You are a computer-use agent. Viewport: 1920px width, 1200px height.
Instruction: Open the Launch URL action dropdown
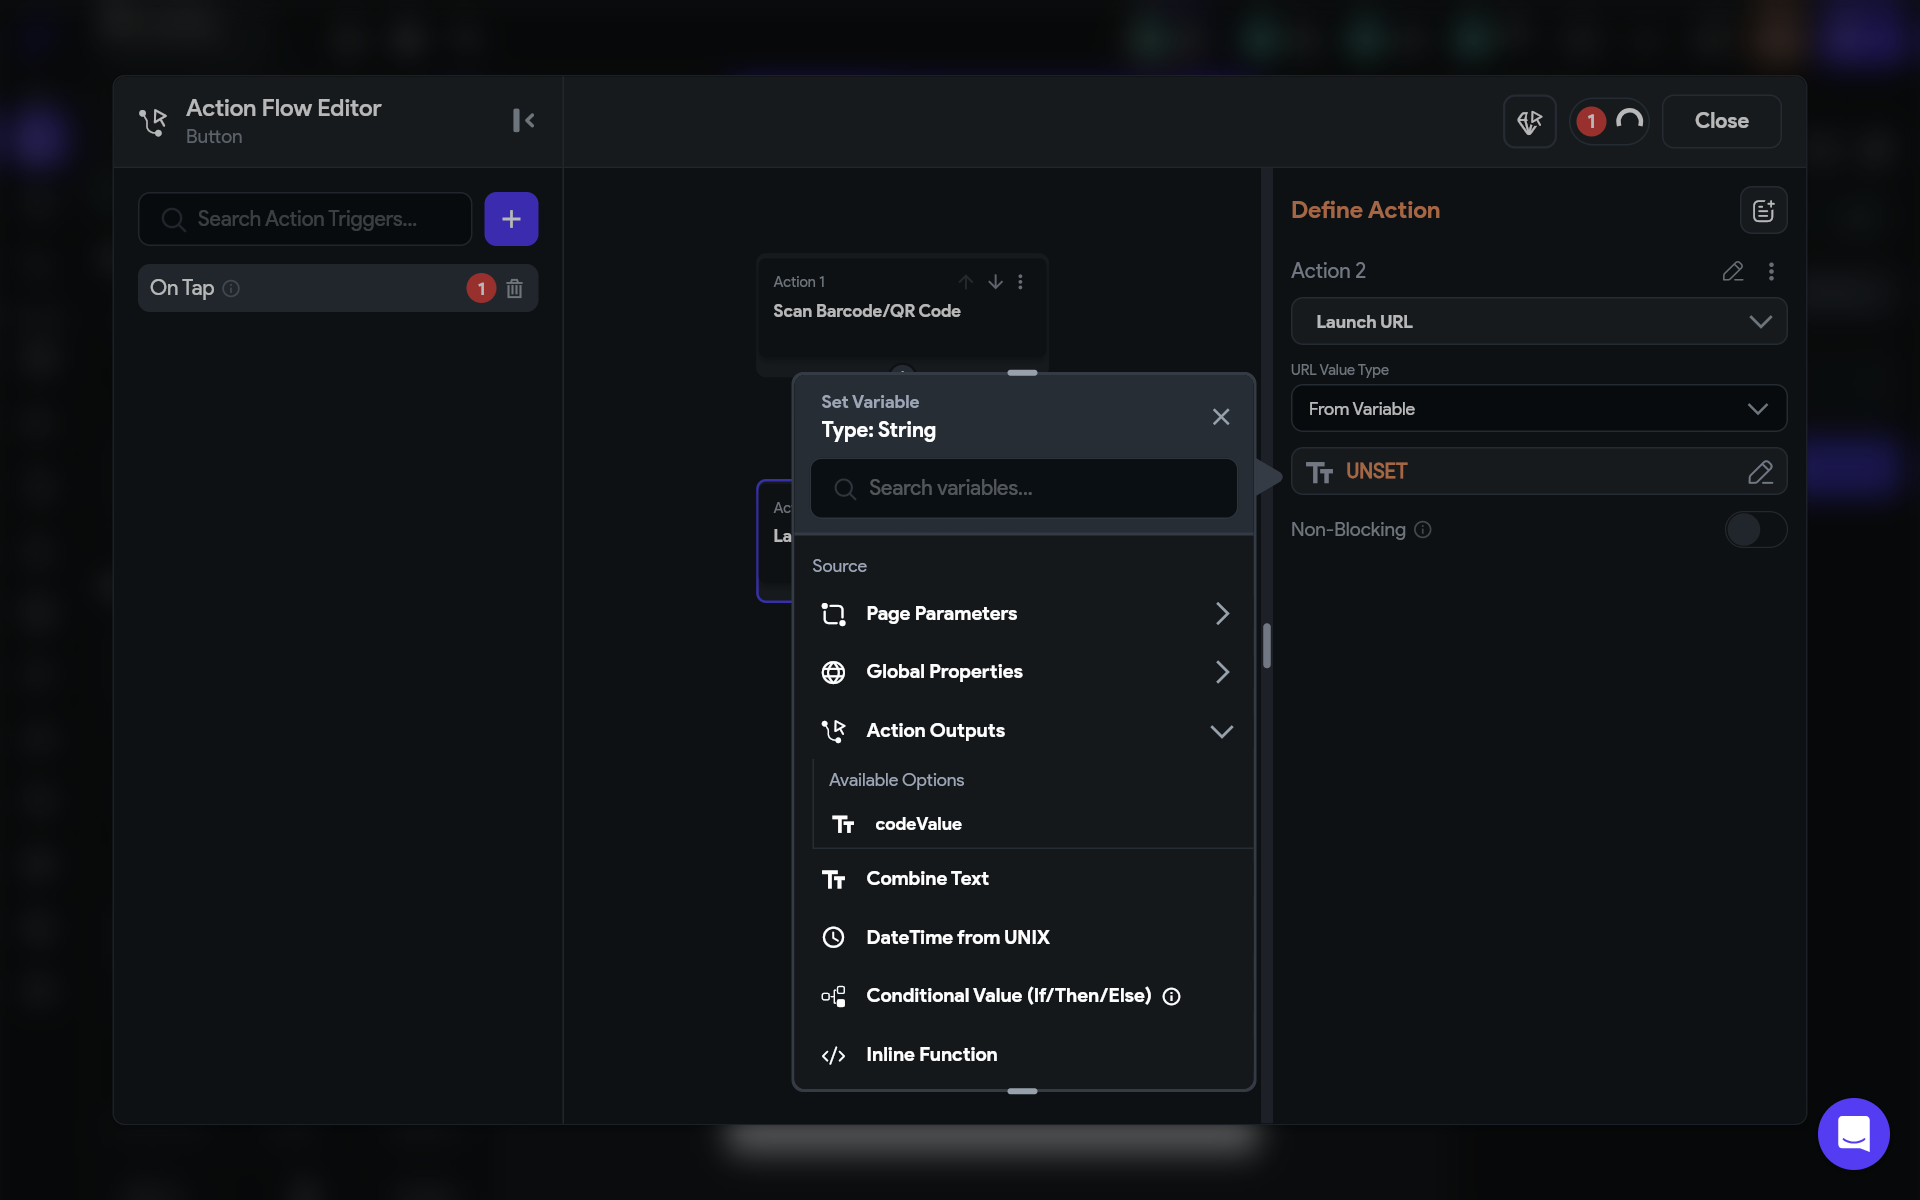(1538, 322)
